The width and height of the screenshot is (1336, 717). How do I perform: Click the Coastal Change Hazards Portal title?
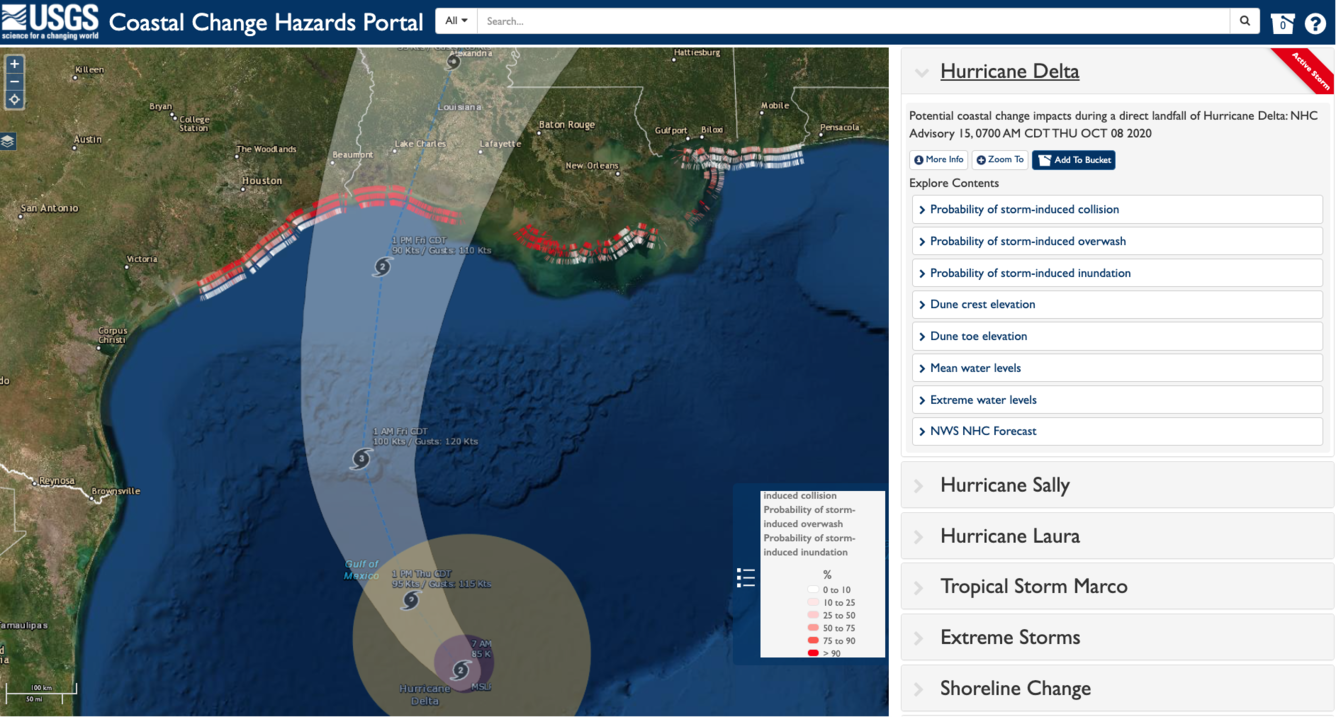pyautogui.click(x=266, y=22)
